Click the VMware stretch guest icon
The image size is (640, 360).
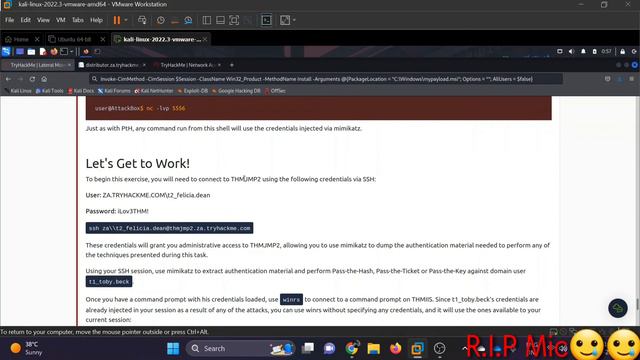[x=285, y=20]
